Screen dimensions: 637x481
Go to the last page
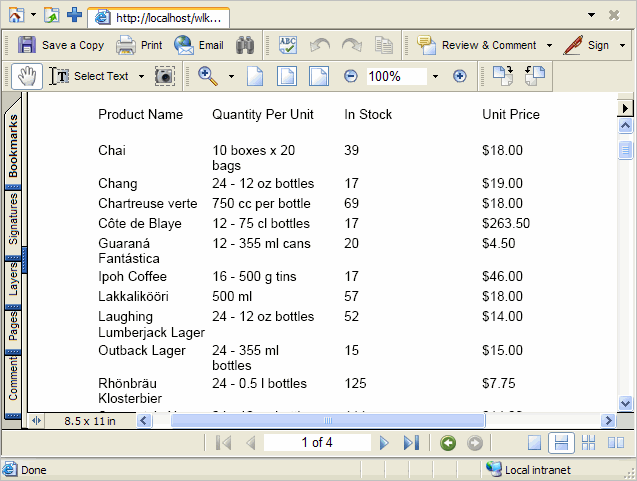(x=411, y=443)
